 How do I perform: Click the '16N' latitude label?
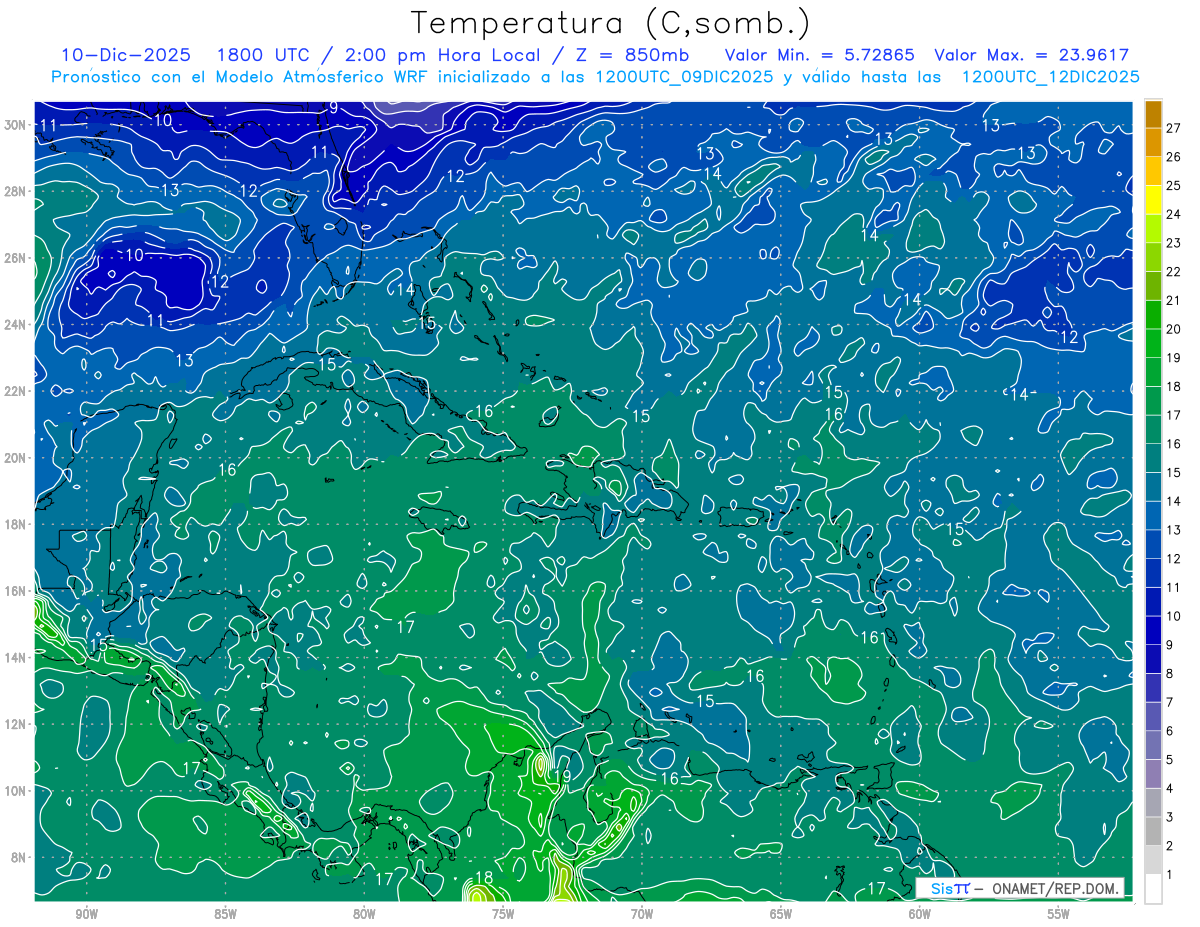17,590
